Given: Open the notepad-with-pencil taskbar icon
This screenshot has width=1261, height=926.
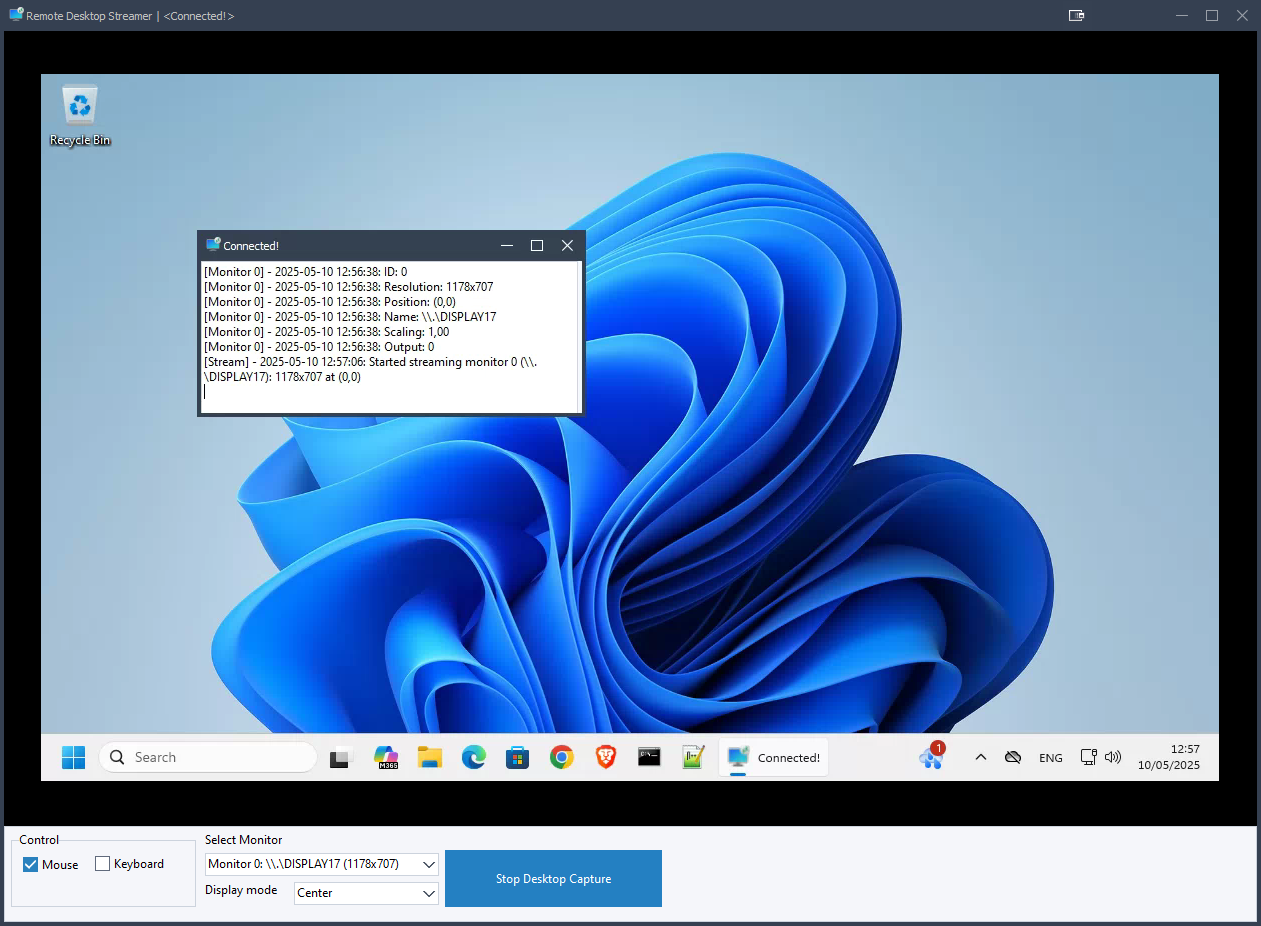Looking at the screenshot, I should pos(694,758).
